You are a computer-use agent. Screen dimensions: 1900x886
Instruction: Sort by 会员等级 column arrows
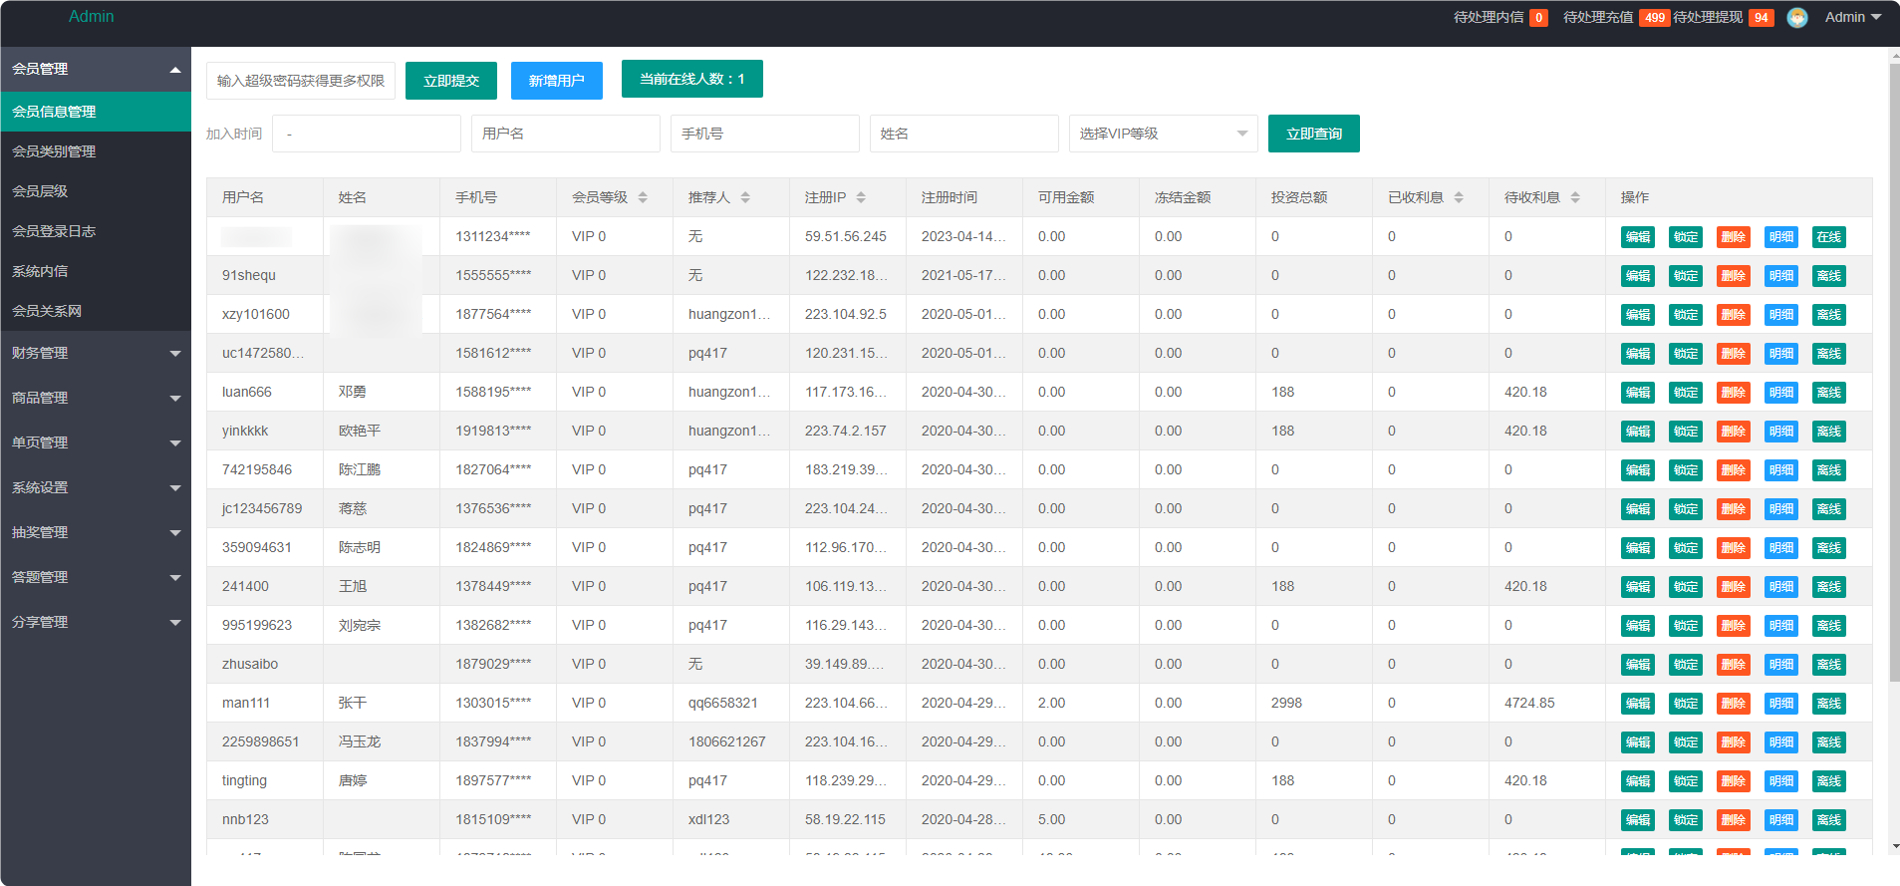pyautogui.click(x=642, y=198)
